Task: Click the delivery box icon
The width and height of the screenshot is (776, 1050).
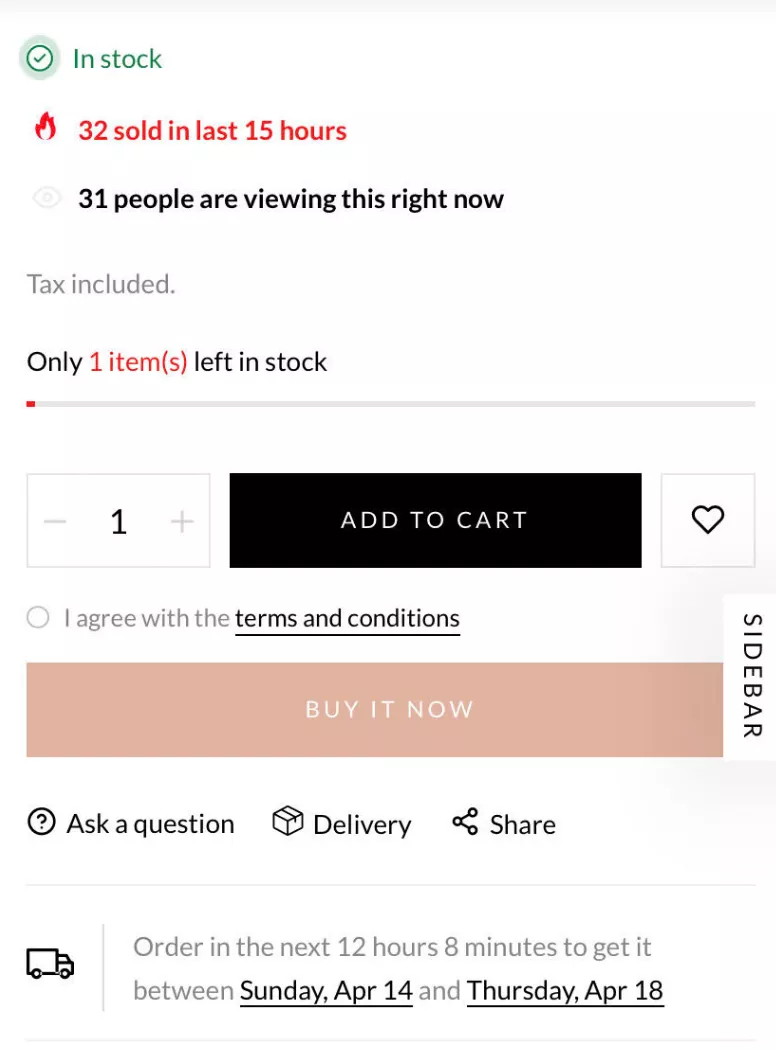Action: click(288, 823)
